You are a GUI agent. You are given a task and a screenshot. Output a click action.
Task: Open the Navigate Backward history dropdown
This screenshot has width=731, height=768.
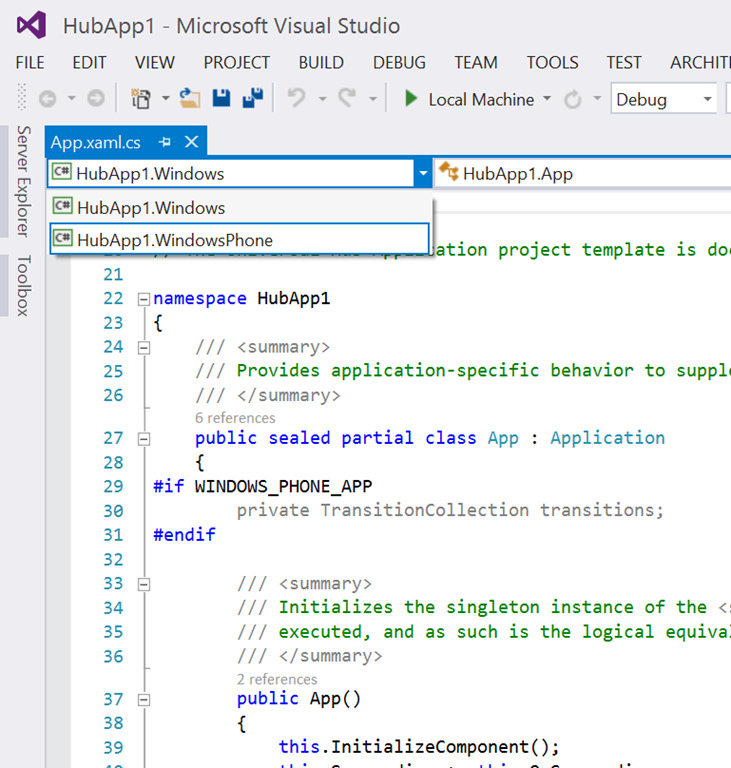pyautogui.click(x=72, y=98)
